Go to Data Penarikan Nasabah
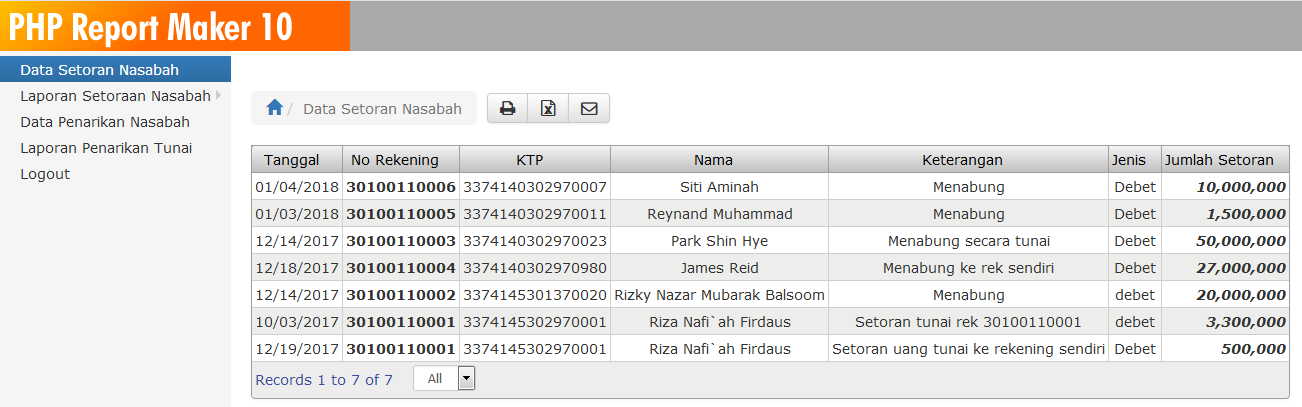The height and width of the screenshot is (407, 1302). click(105, 122)
